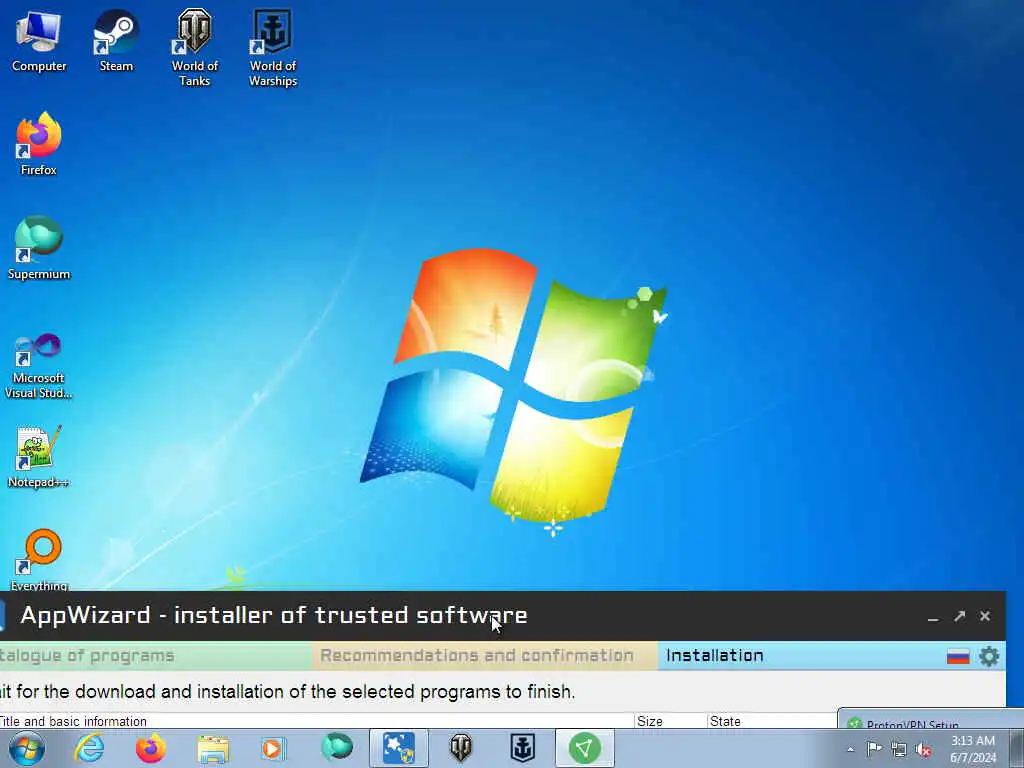Launch Internet Explorer from the taskbar

click(x=89, y=748)
